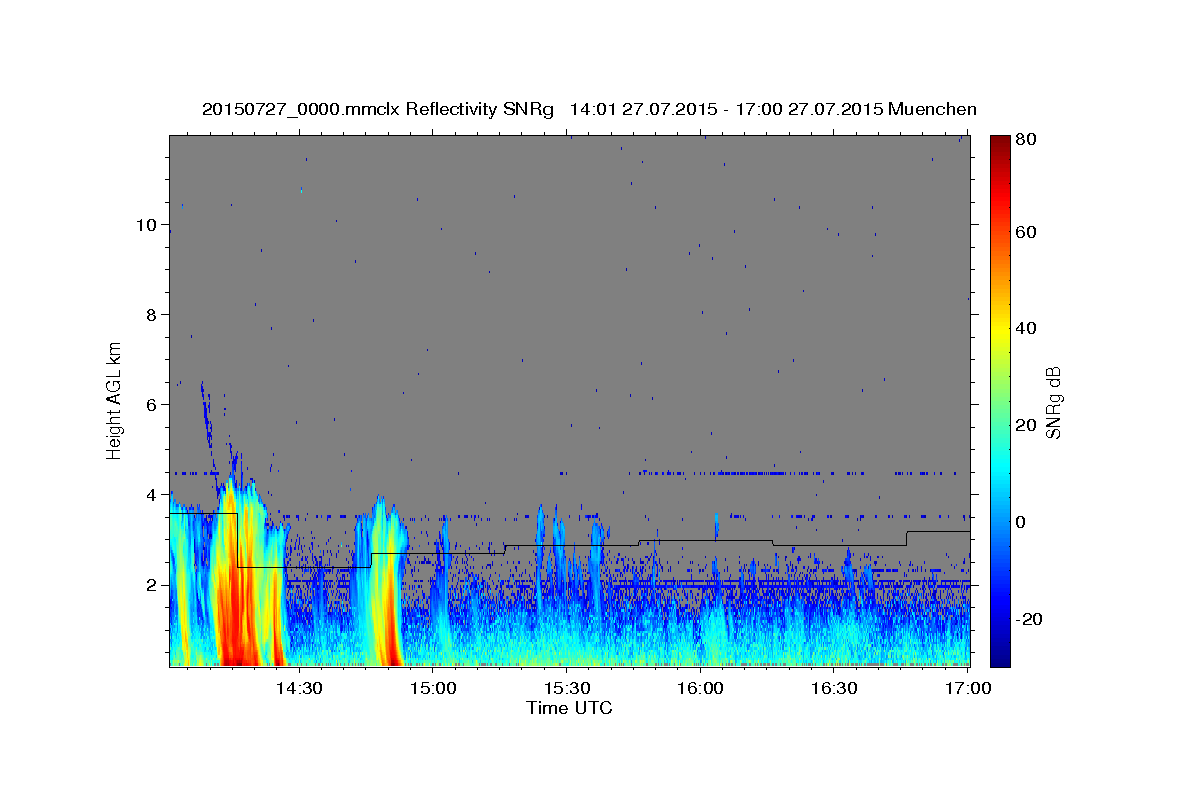Click the 'Time UTC' axis label

(569, 708)
